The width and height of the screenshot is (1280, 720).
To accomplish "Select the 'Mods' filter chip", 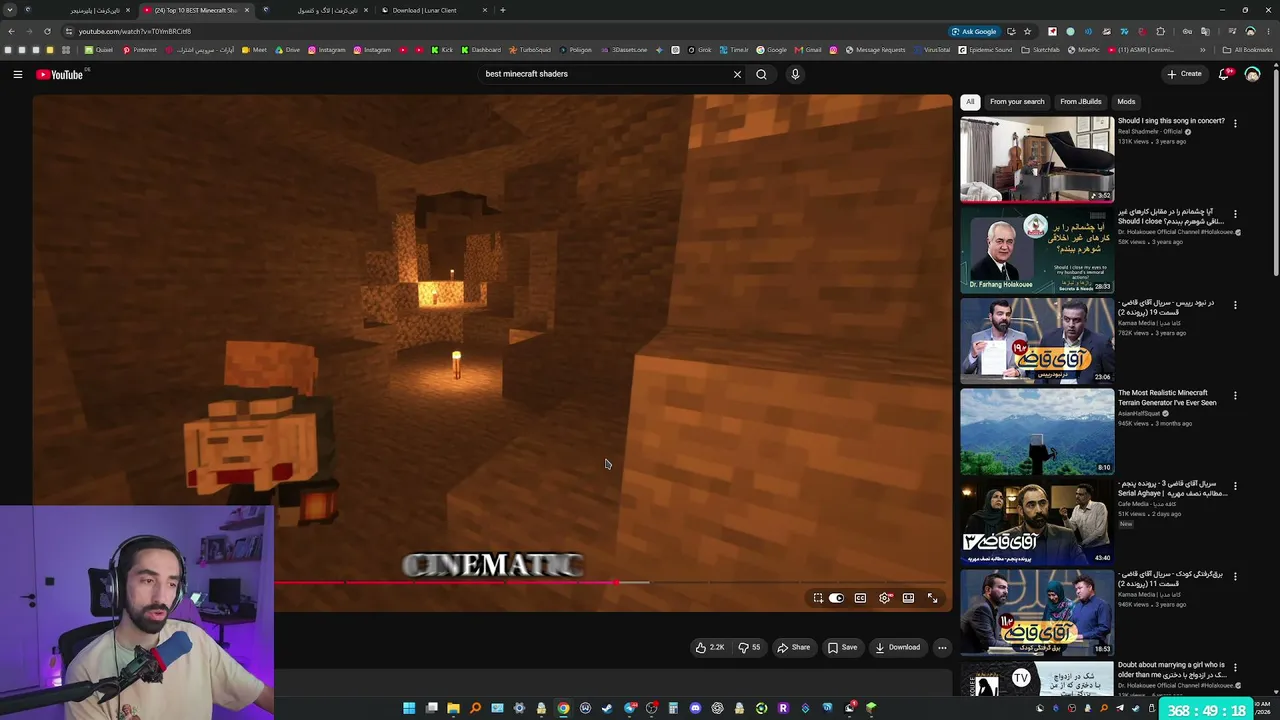I will [x=1126, y=101].
